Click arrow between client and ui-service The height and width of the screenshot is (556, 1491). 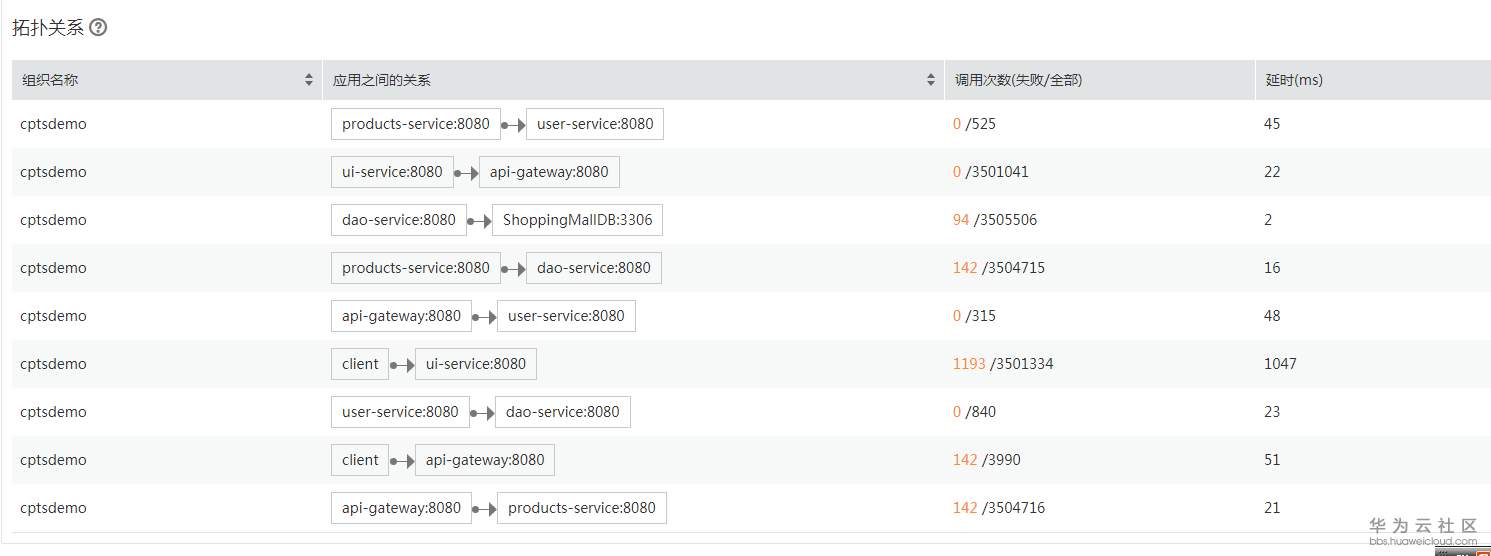click(402, 365)
